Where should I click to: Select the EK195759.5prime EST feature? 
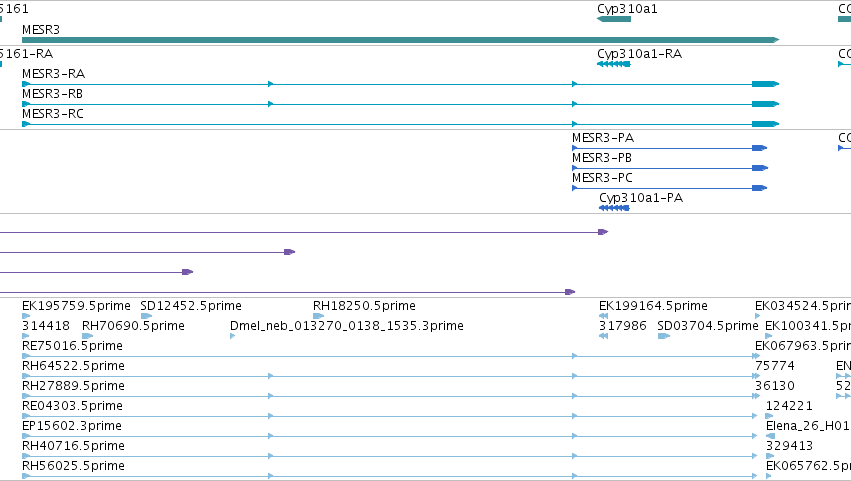(x=26, y=316)
